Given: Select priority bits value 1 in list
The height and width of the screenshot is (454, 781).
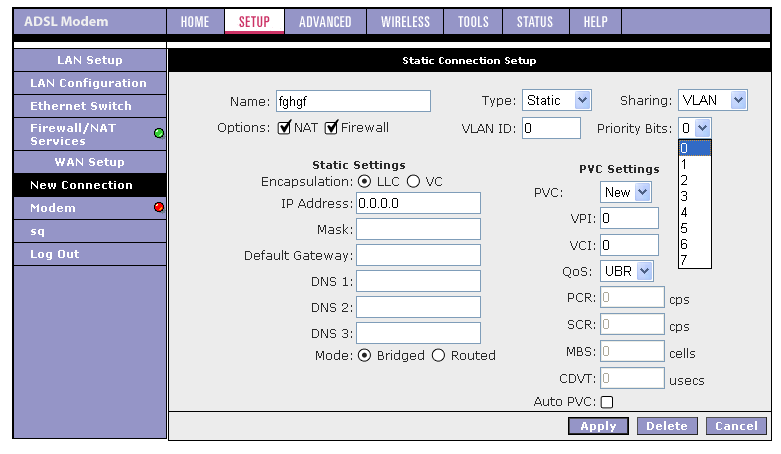Looking at the screenshot, I should 695,164.
